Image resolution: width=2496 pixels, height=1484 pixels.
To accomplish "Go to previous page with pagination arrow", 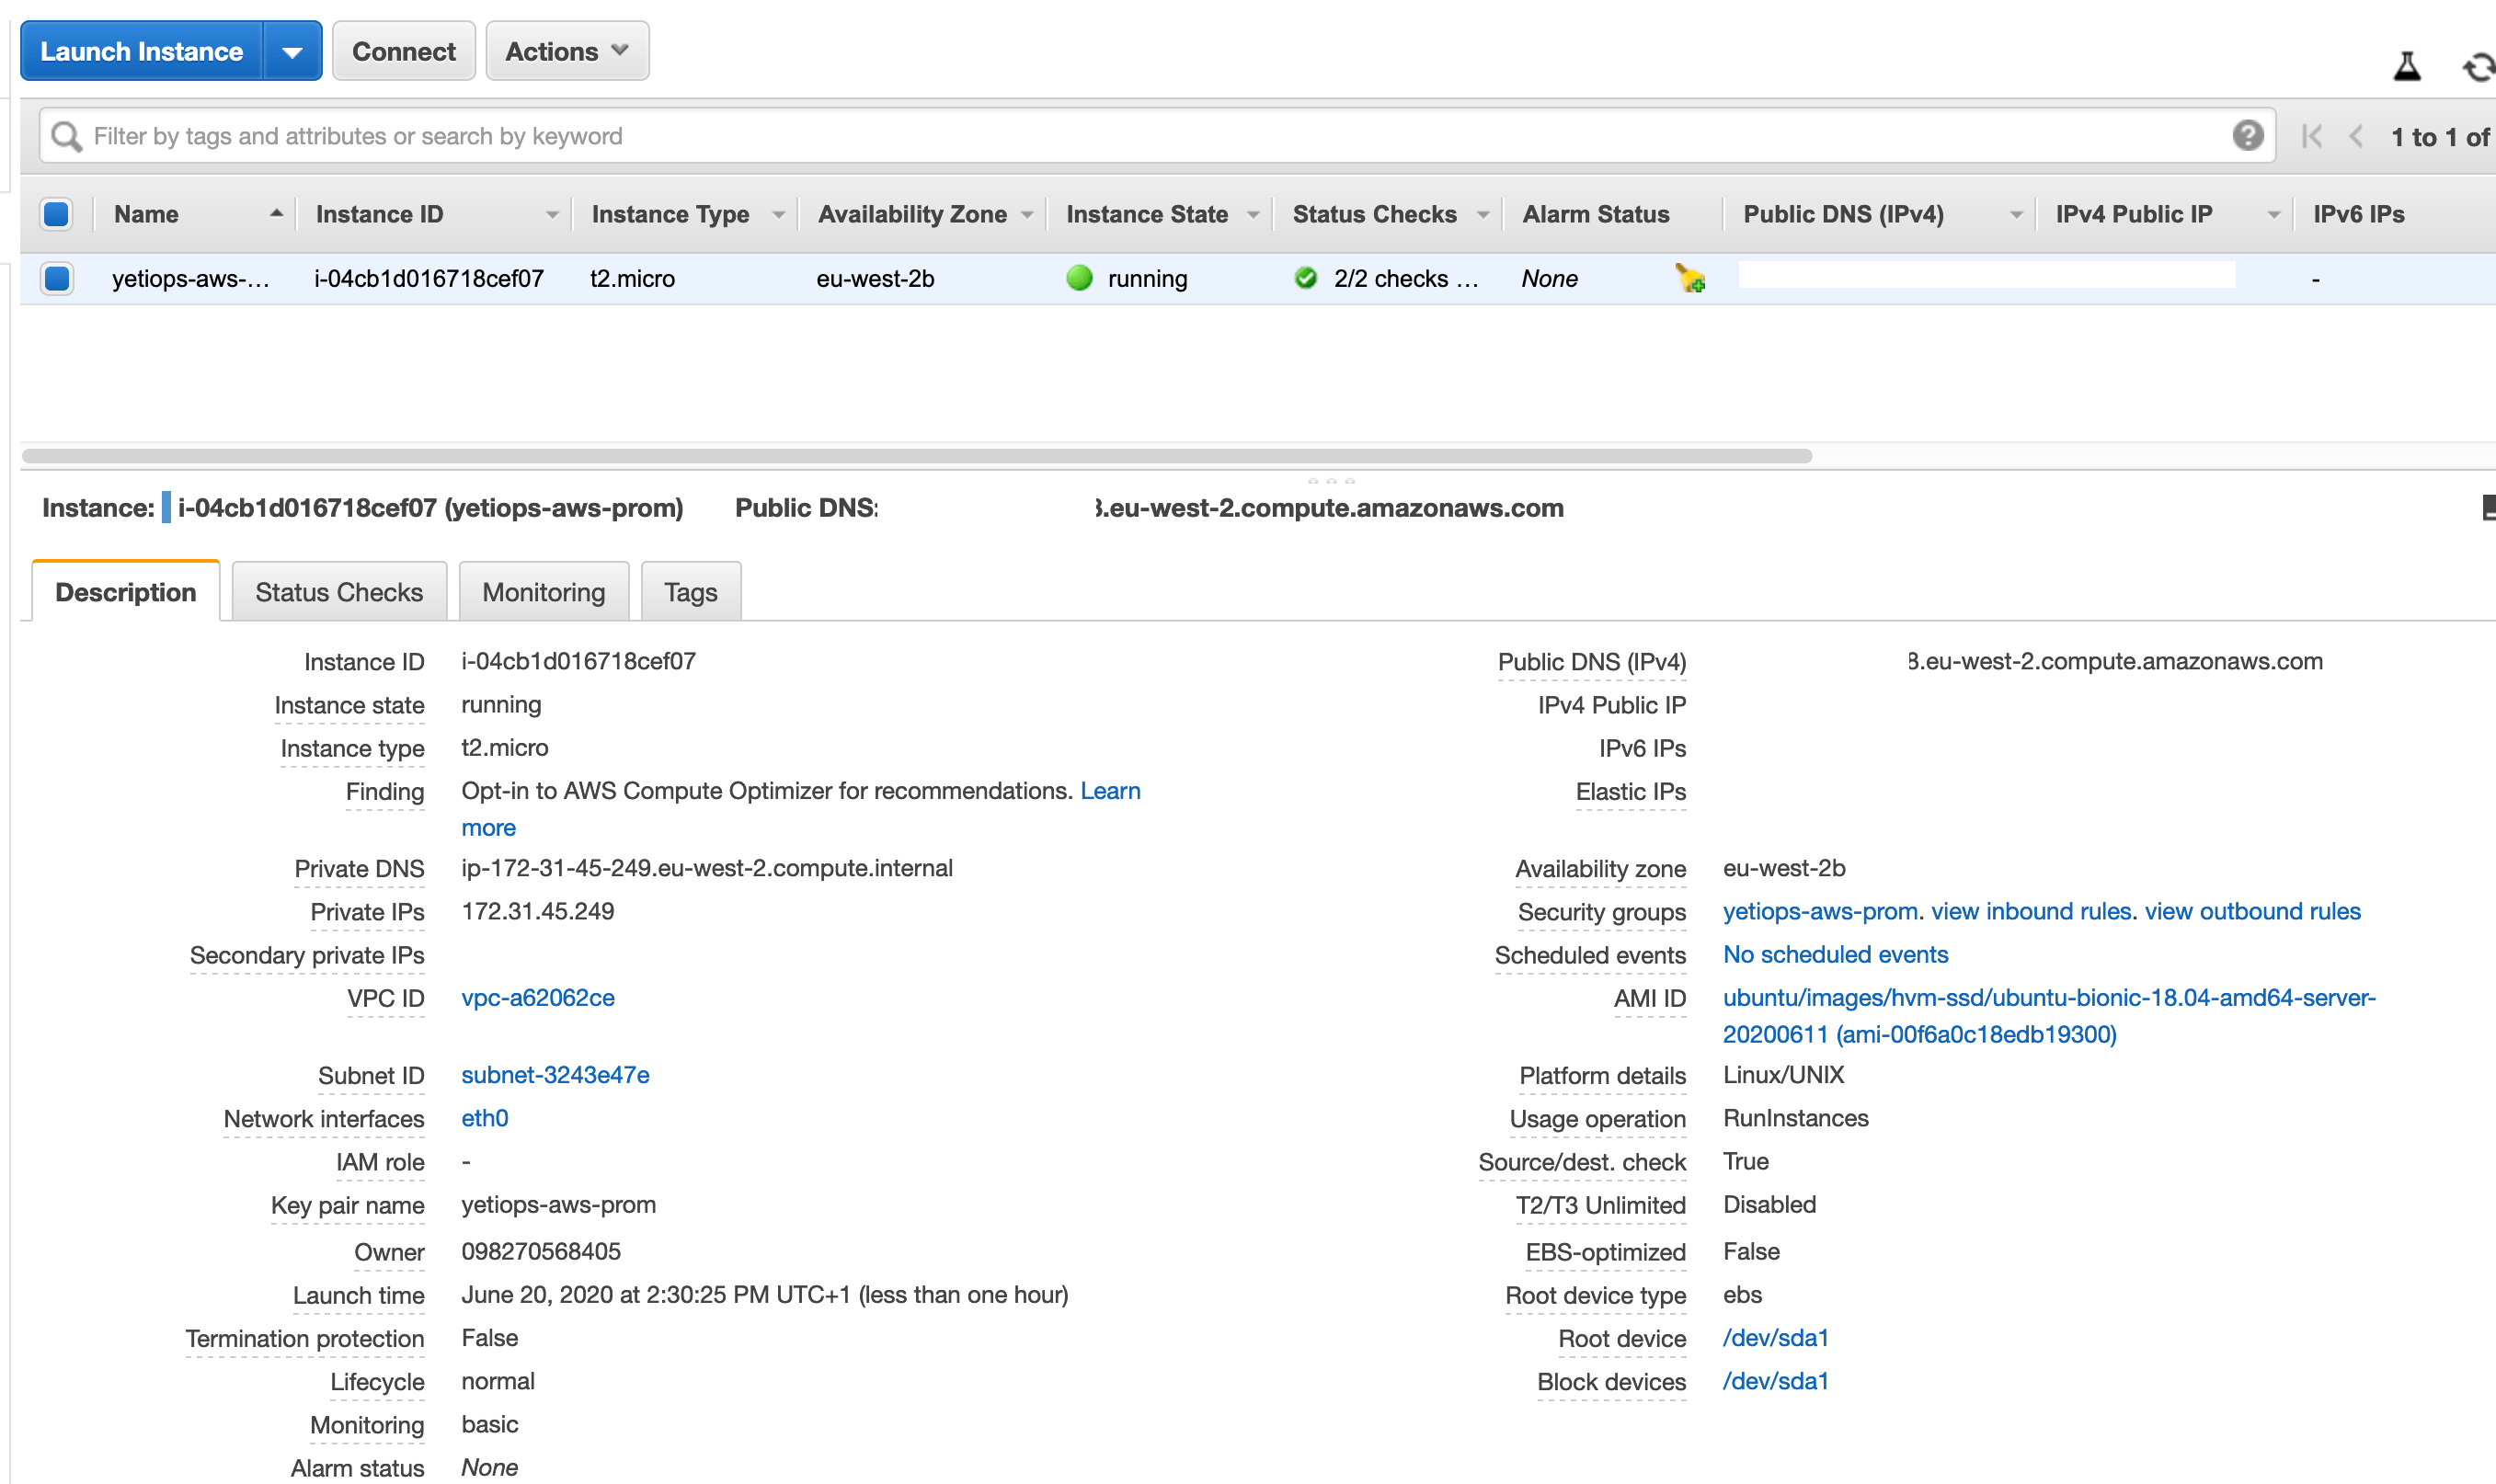I will pyautogui.click(x=2357, y=136).
